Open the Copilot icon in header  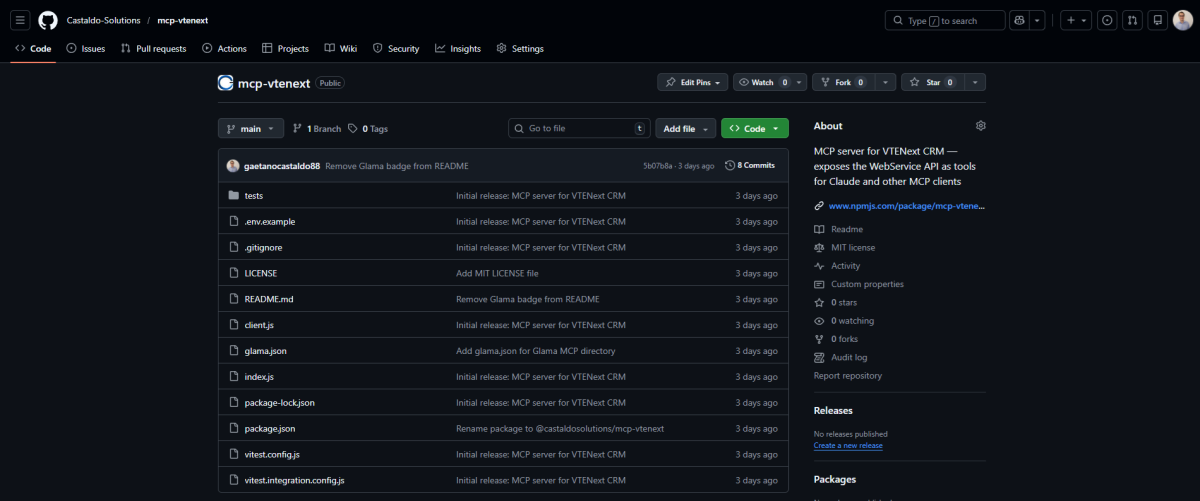pos(1020,20)
